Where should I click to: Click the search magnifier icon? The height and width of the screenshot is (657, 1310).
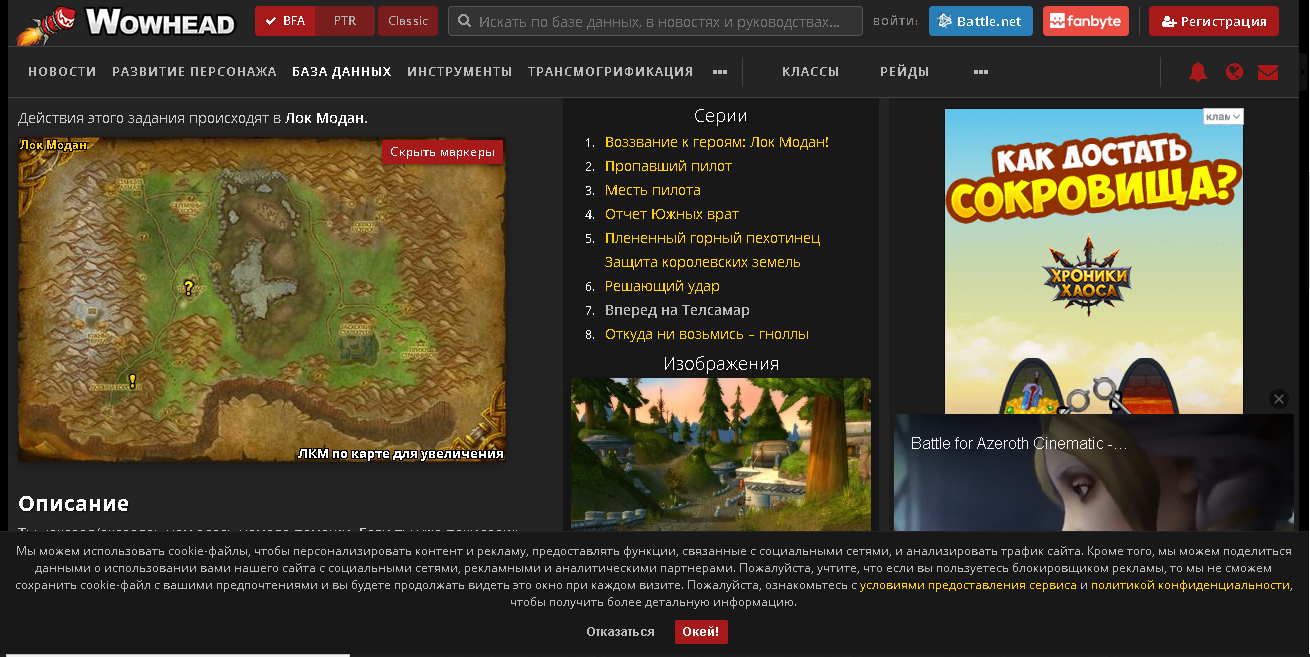click(464, 21)
